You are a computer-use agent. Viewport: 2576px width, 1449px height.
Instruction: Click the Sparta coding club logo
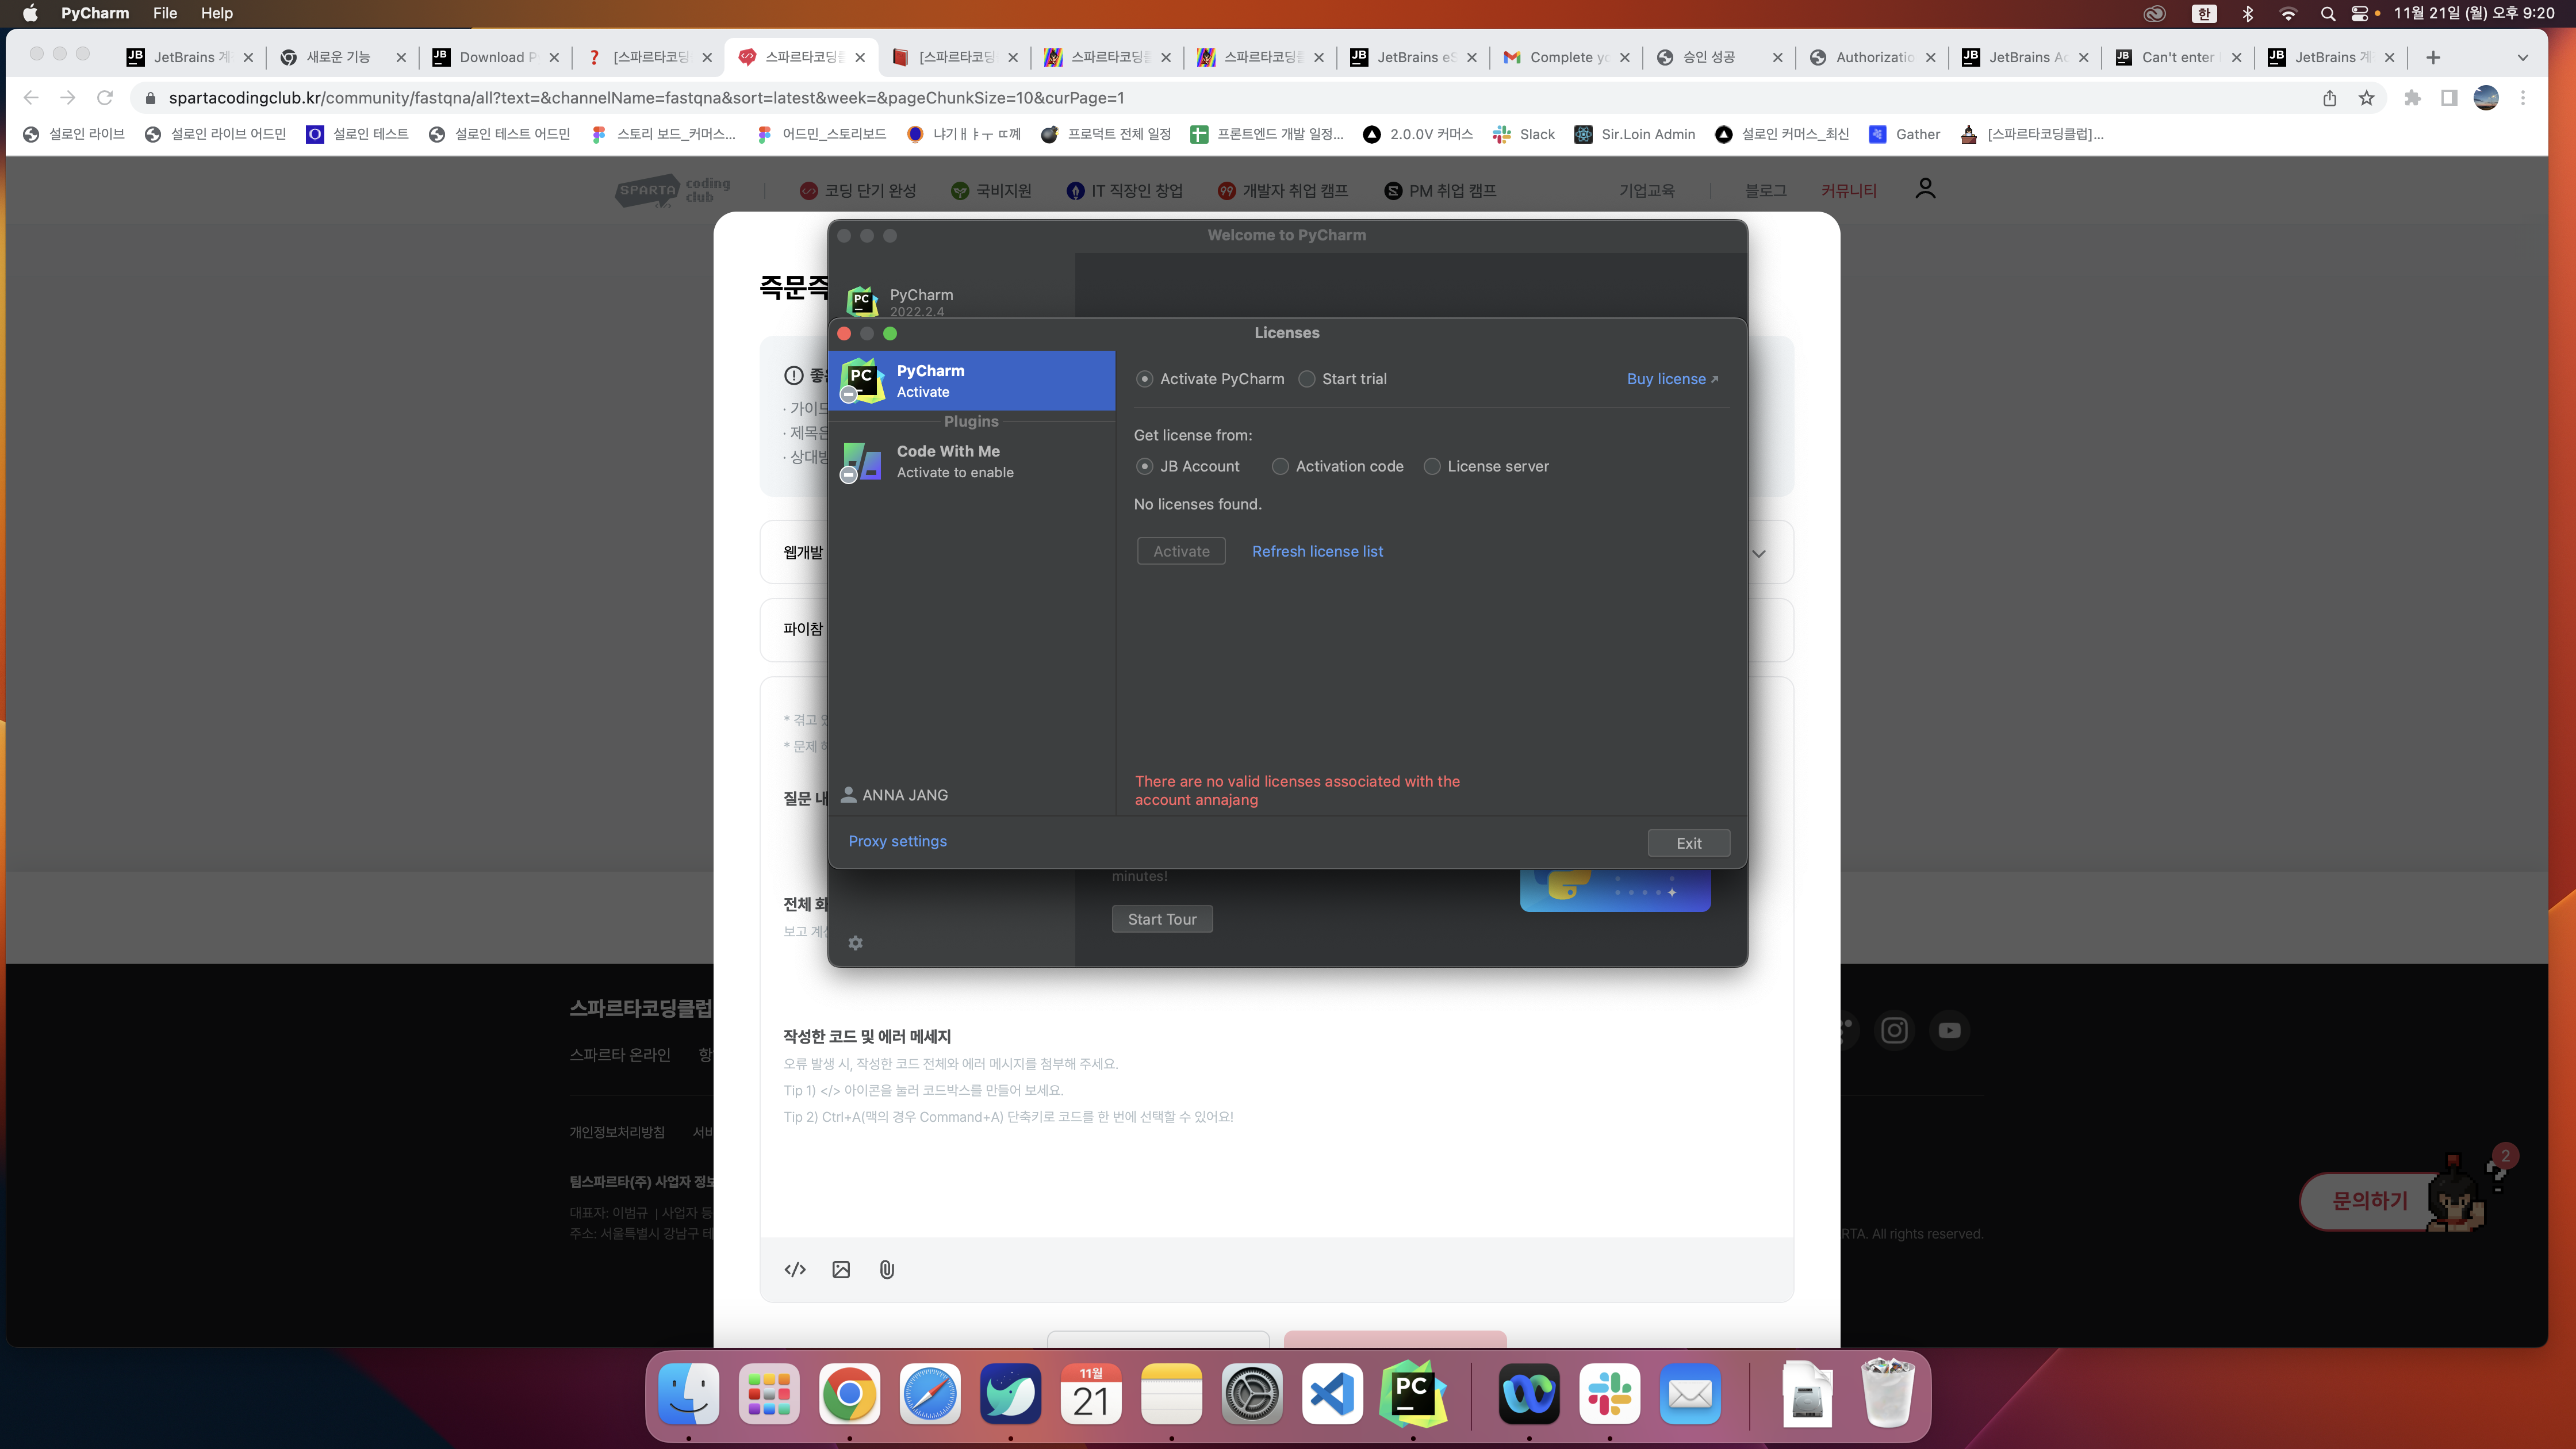click(x=673, y=190)
